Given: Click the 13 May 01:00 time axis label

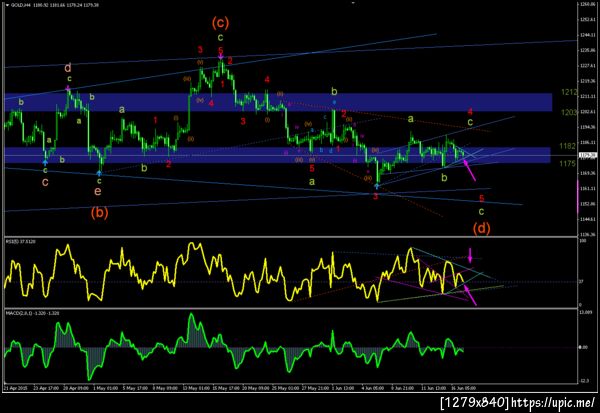Looking at the screenshot, I should click(x=196, y=388).
